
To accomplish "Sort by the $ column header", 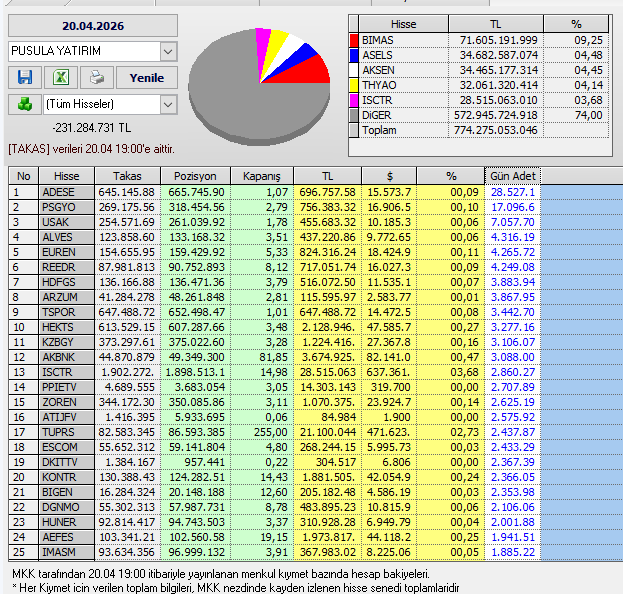I will (389, 176).
